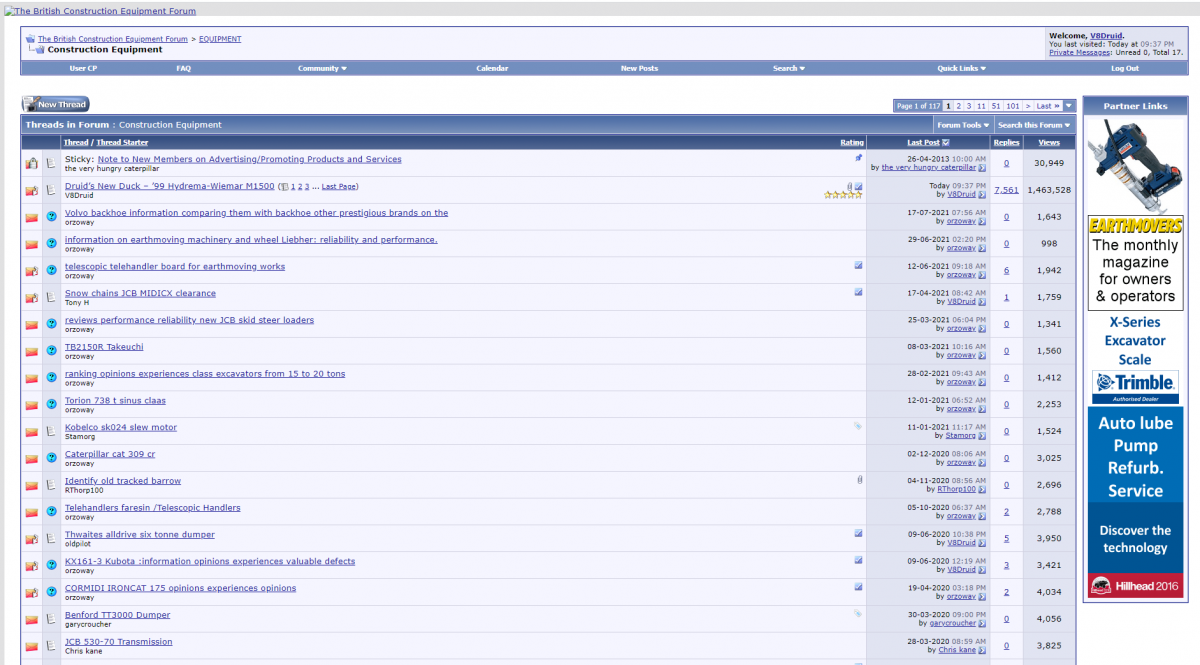
Task: Click The British Construction Equipment Forum header logo
Action: point(101,11)
